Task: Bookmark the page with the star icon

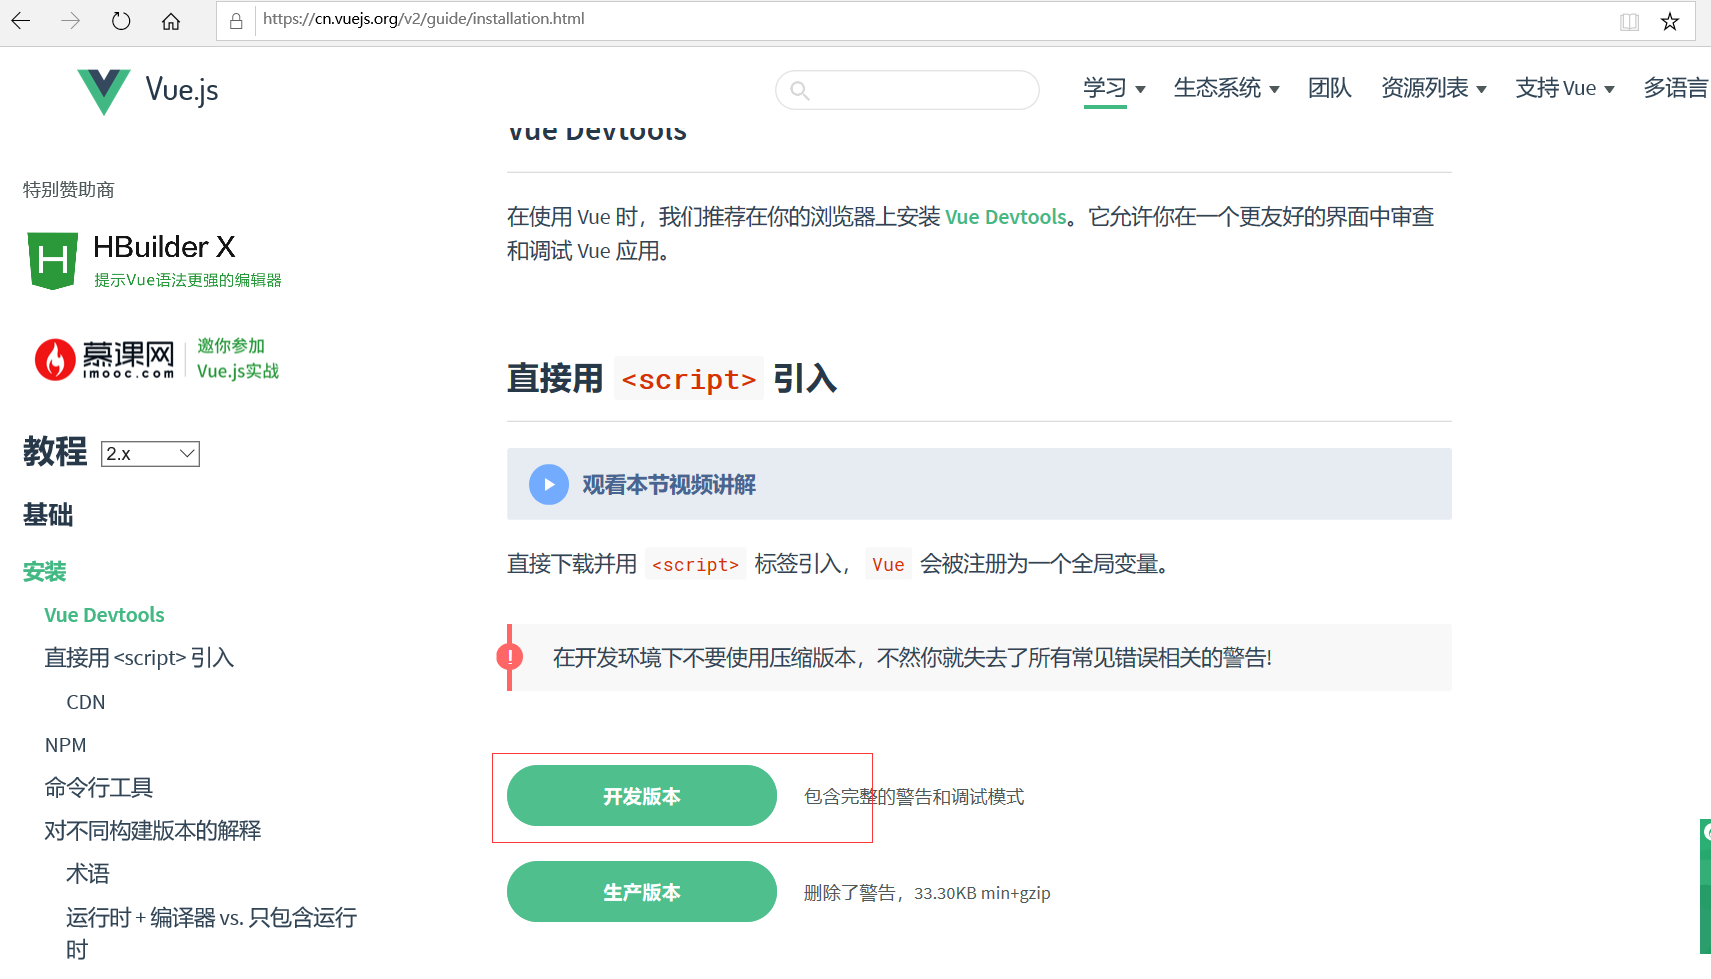Action: tap(1669, 21)
